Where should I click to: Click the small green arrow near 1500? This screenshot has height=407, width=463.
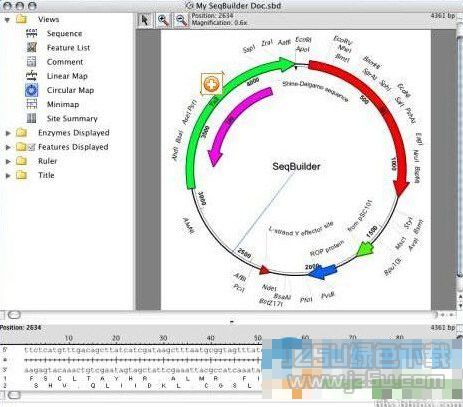pyautogui.click(x=366, y=249)
